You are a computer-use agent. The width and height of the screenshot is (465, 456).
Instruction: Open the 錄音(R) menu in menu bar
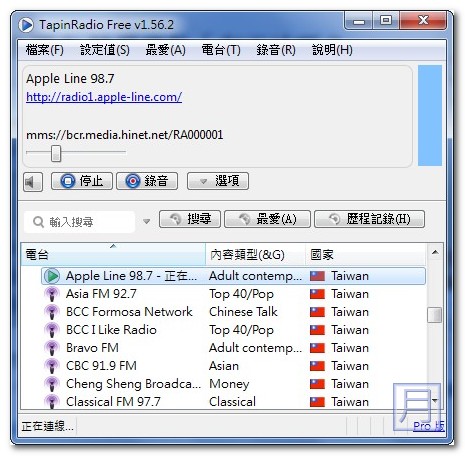tap(276, 50)
